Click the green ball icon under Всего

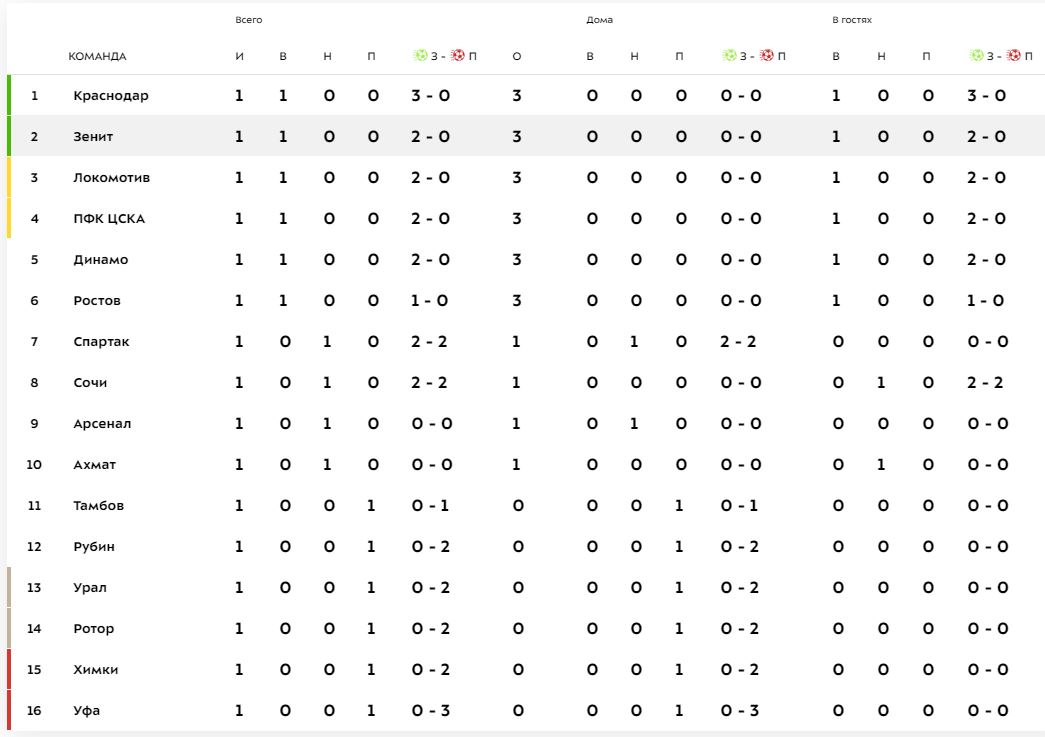pos(420,55)
